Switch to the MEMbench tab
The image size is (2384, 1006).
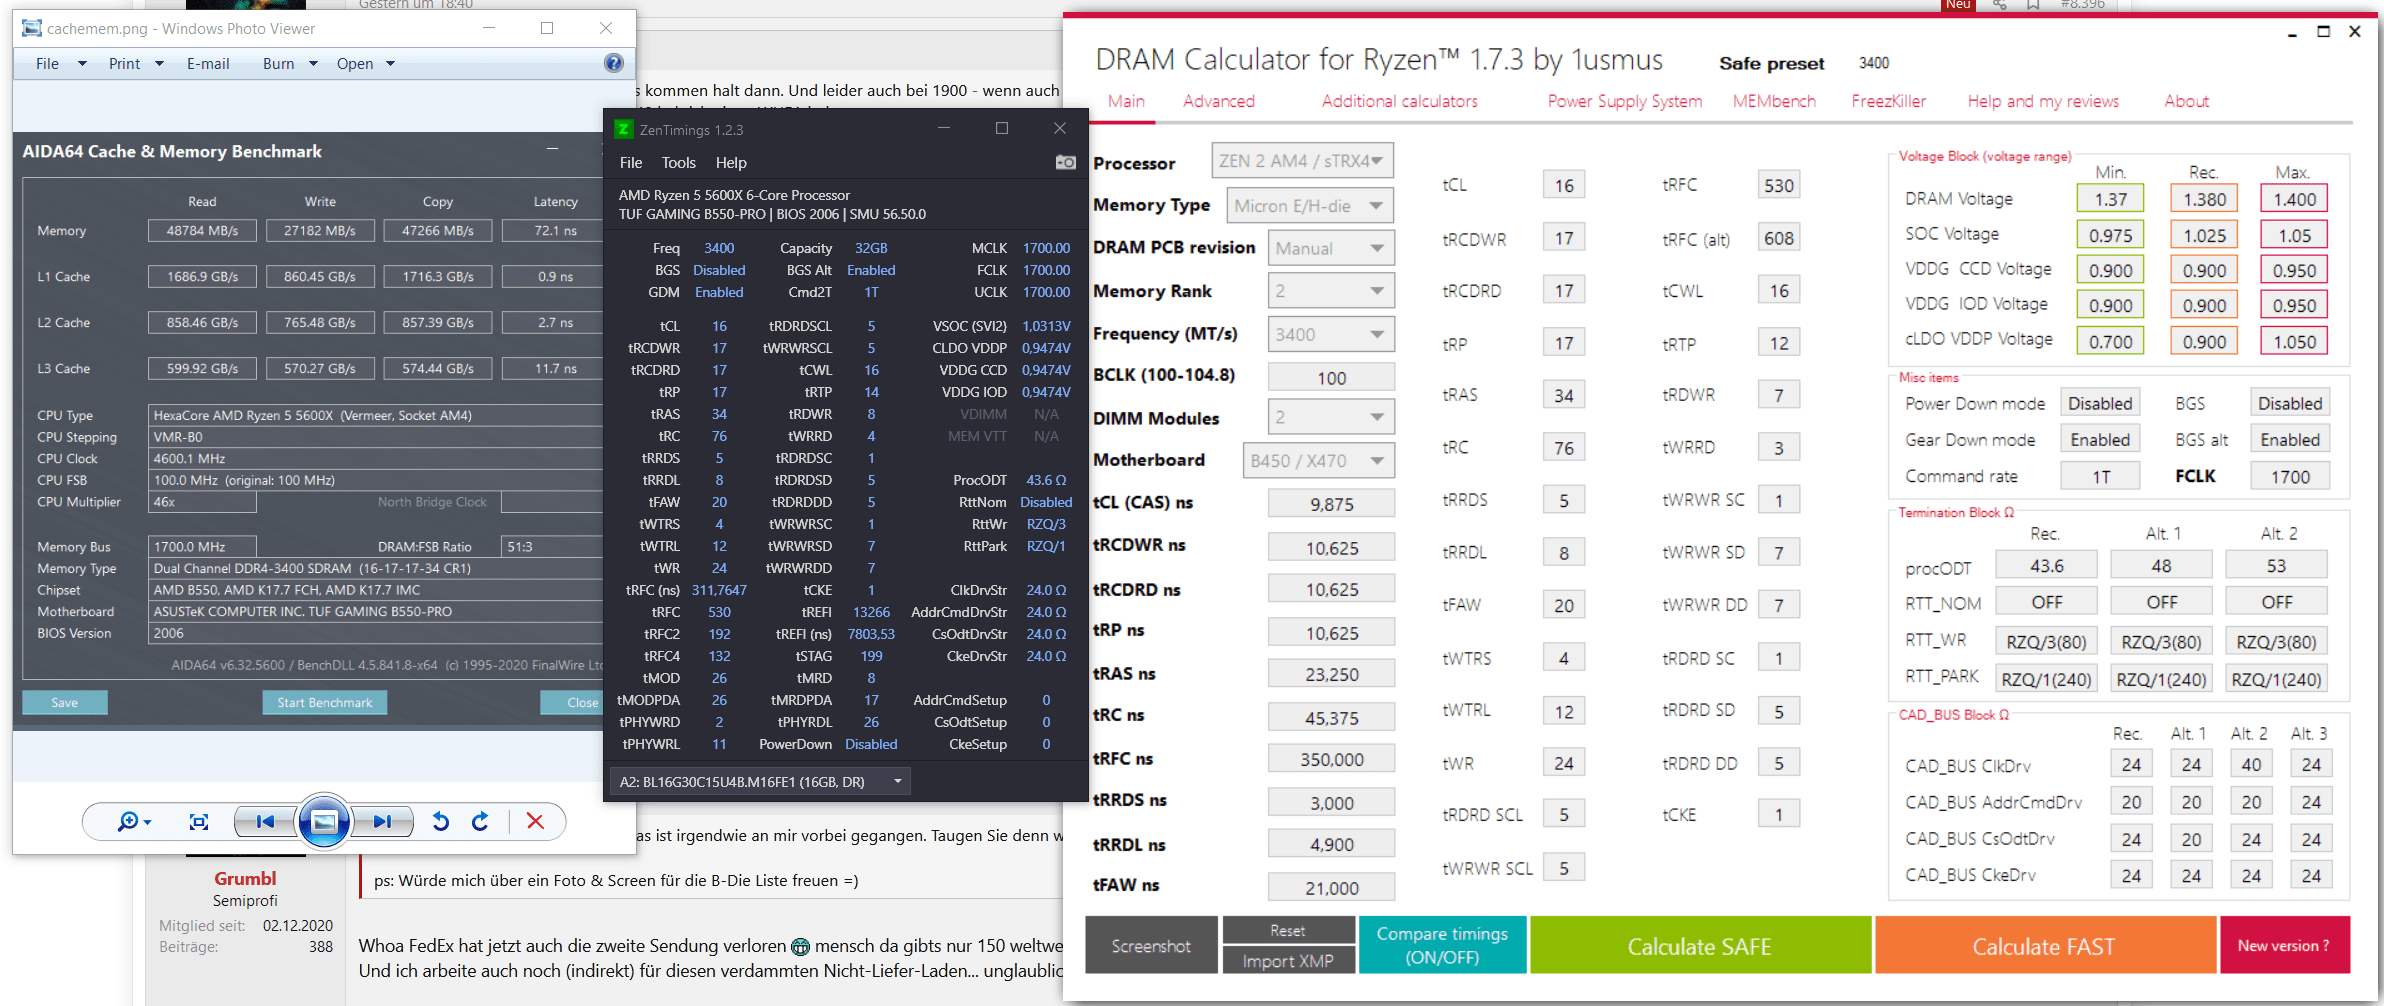click(1774, 101)
